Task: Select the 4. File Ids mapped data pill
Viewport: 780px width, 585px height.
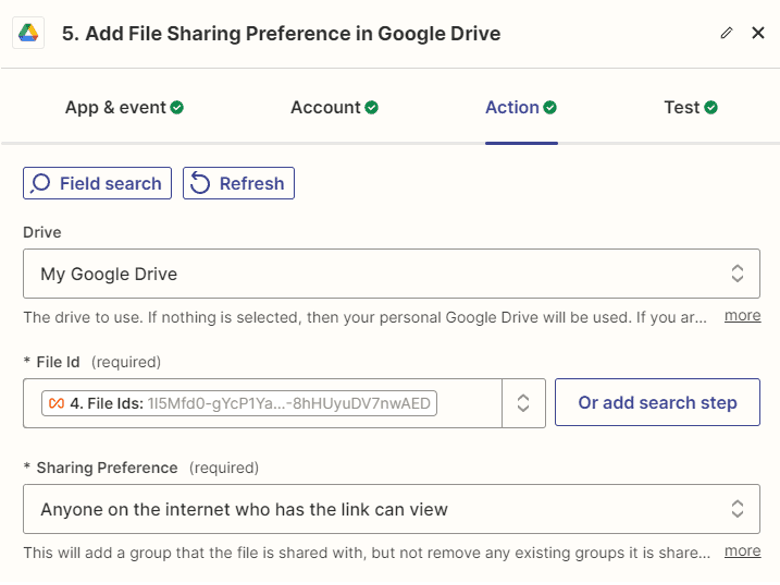Action: pyautogui.click(x=239, y=403)
